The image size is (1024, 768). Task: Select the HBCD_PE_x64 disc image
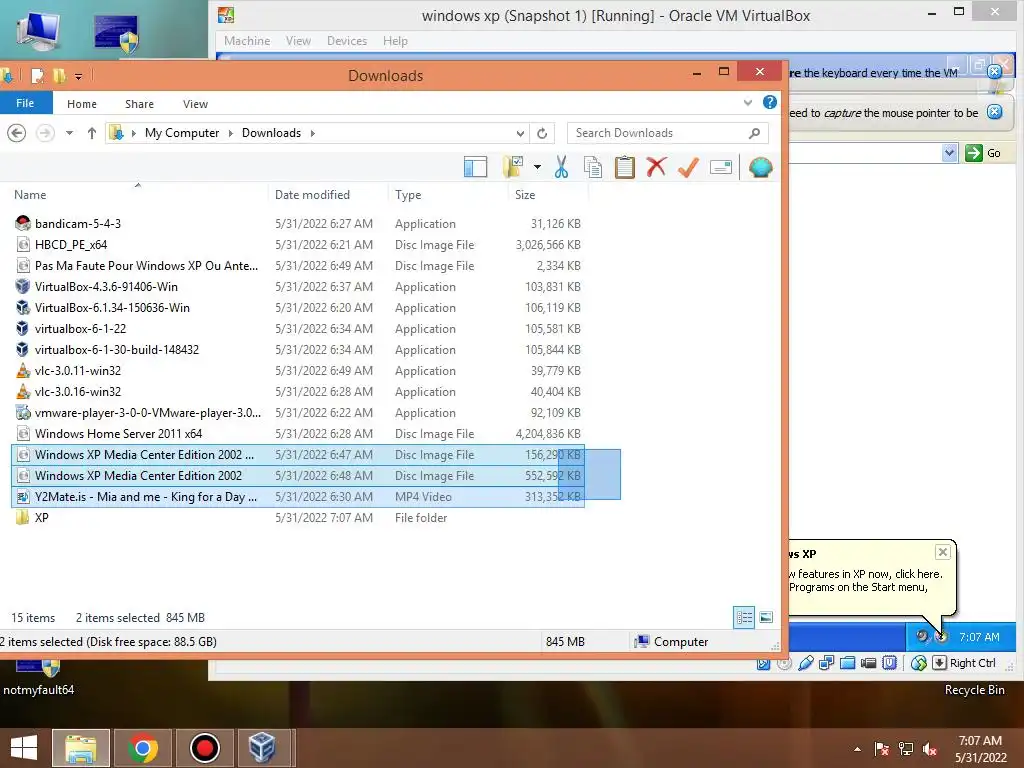71,244
